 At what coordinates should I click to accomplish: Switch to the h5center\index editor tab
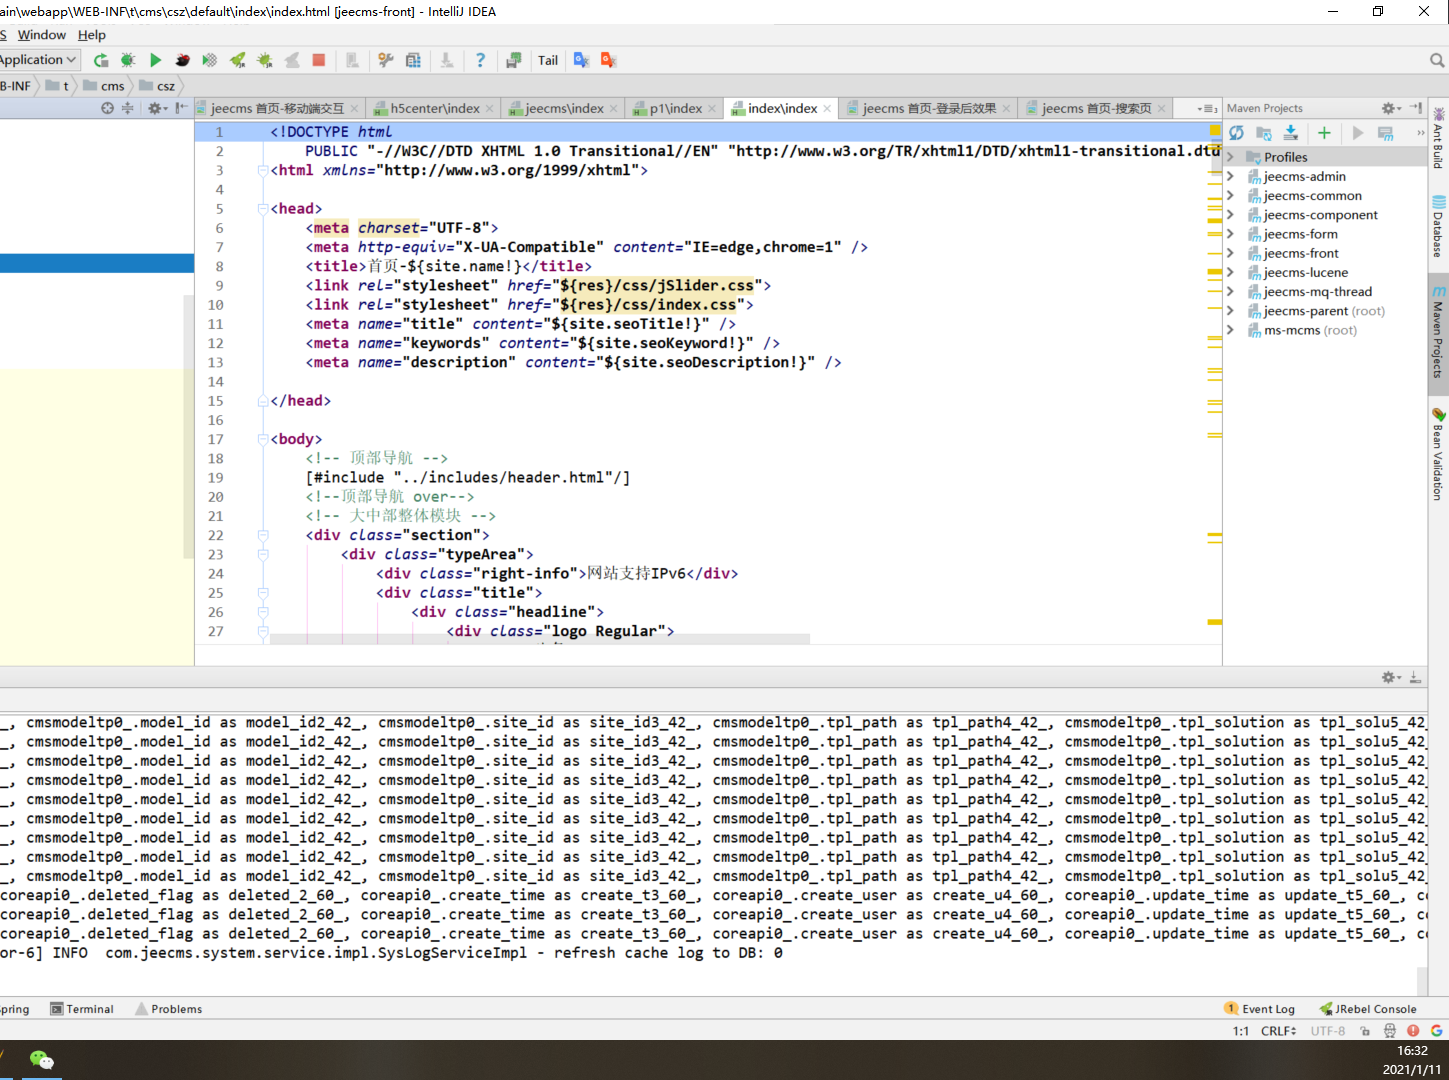pos(434,108)
